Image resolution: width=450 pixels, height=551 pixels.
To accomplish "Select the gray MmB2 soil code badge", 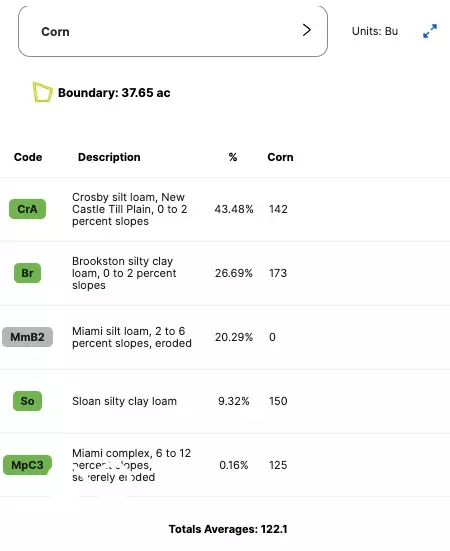I will (x=27, y=337).
